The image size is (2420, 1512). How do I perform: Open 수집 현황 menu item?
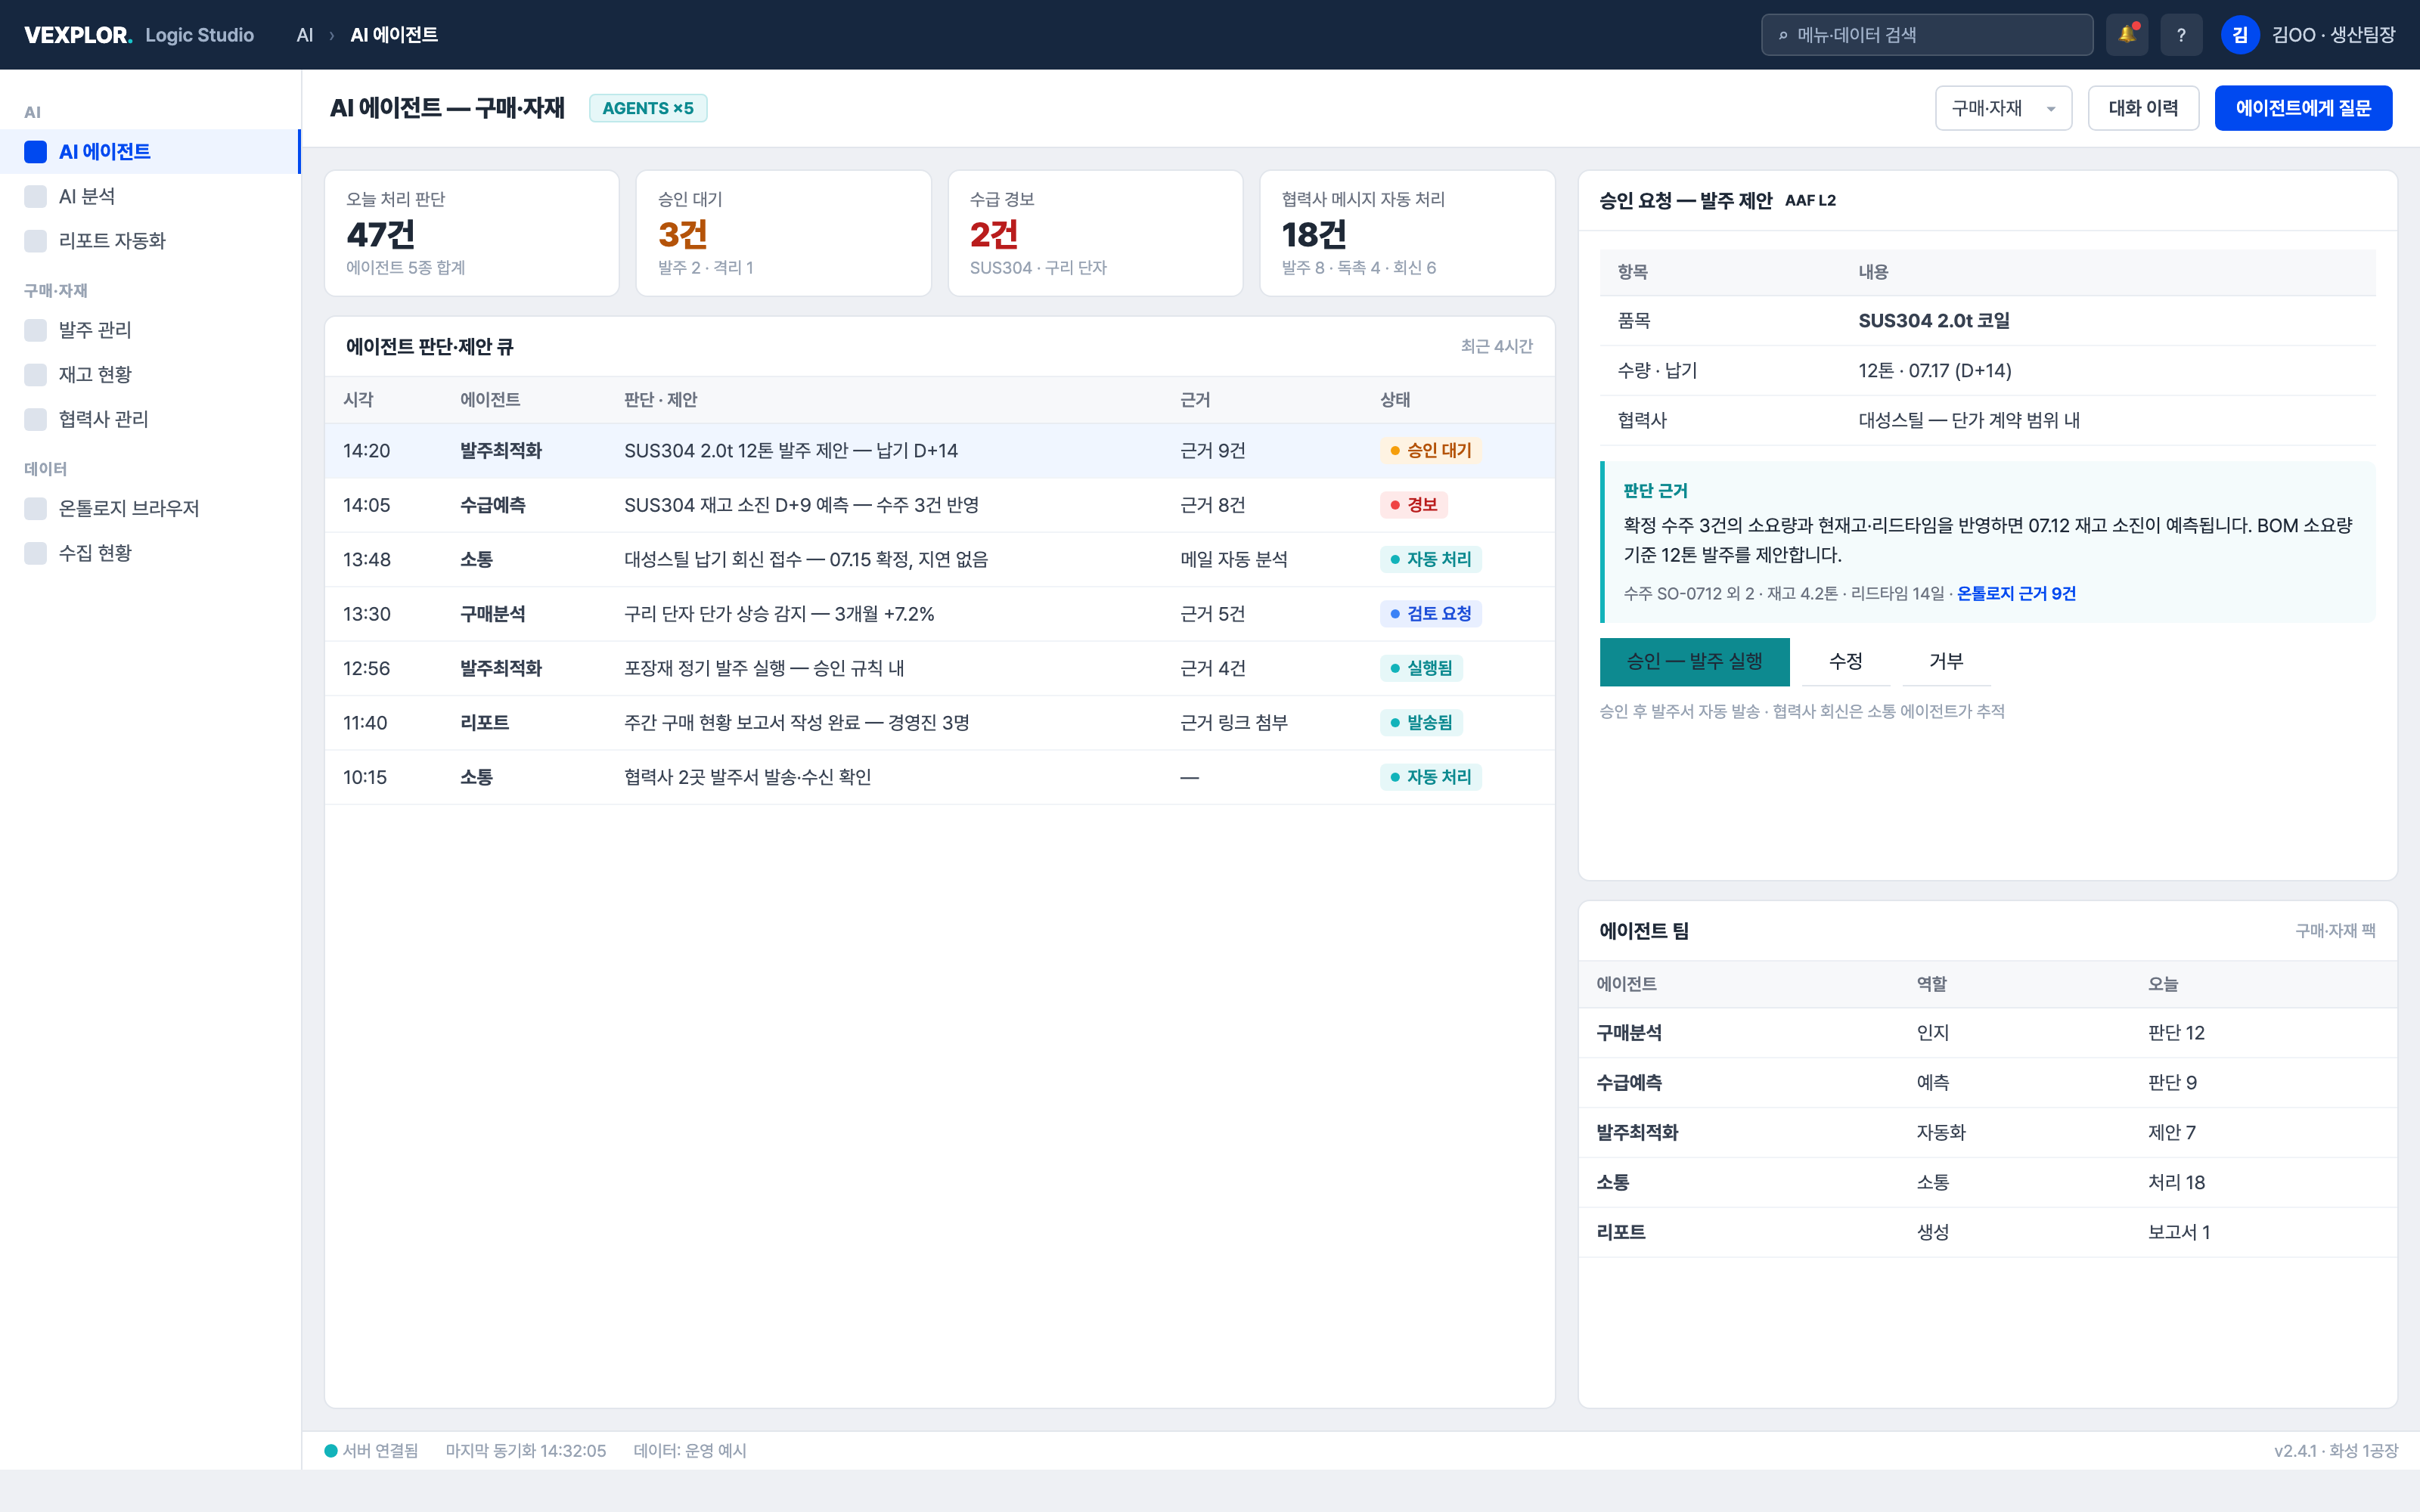(x=150, y=553)
